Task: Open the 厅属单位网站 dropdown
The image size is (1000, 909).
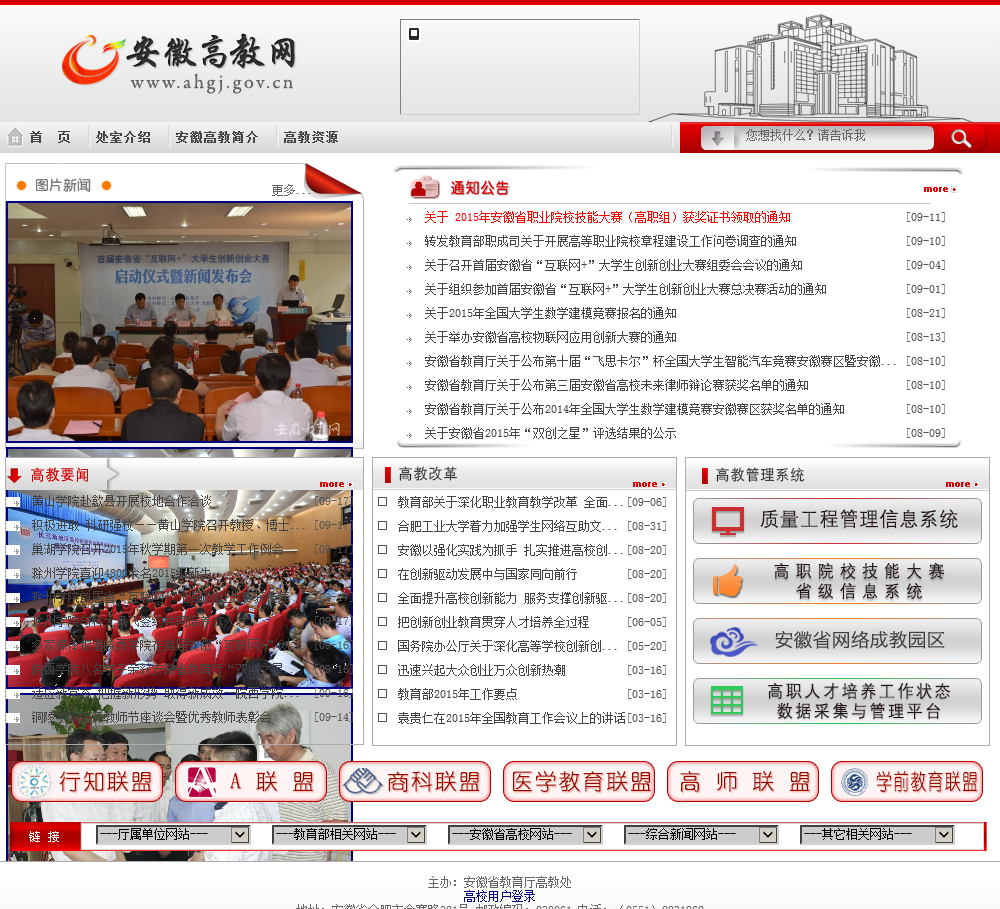Action: click(172, 834)
